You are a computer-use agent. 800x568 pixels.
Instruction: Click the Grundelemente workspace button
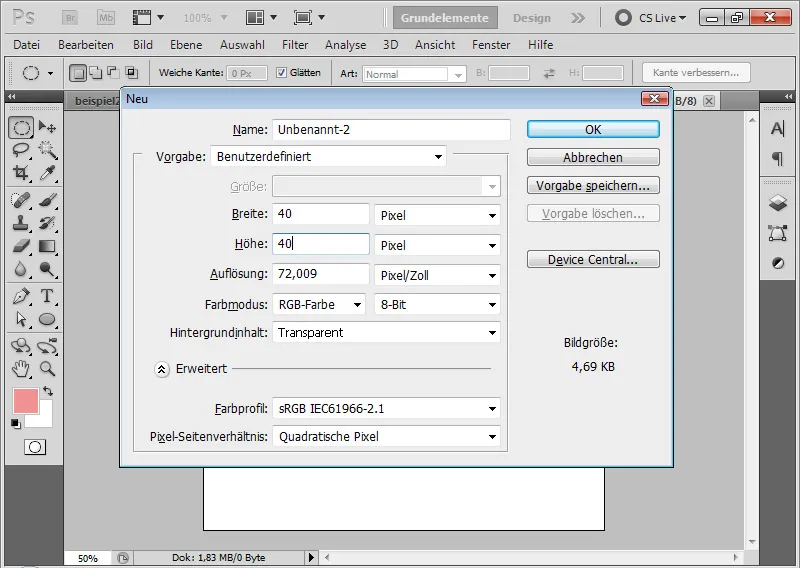[x=445, y=18]
